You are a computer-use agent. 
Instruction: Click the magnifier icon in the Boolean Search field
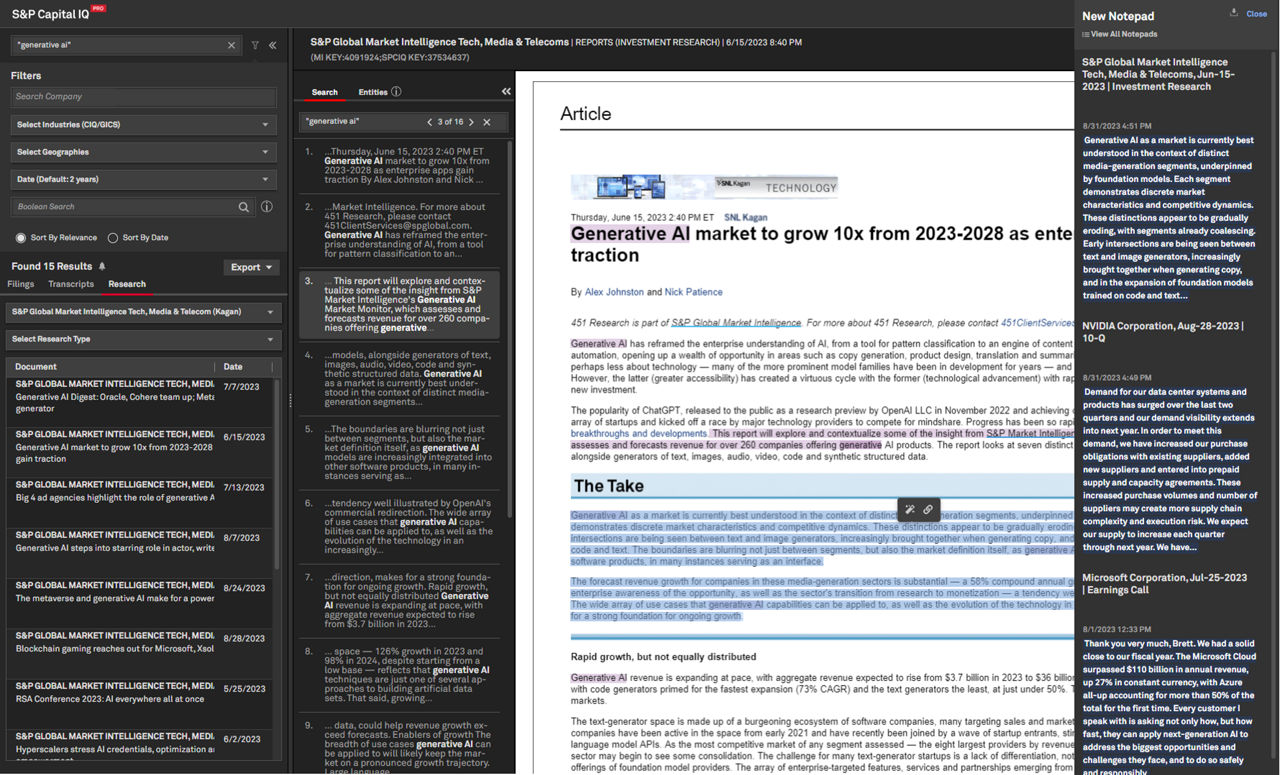(241, 206)
